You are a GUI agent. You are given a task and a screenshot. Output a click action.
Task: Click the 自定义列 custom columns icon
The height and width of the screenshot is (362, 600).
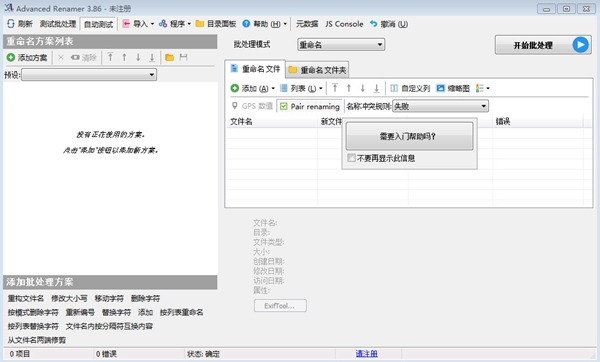tap(394, 88)
